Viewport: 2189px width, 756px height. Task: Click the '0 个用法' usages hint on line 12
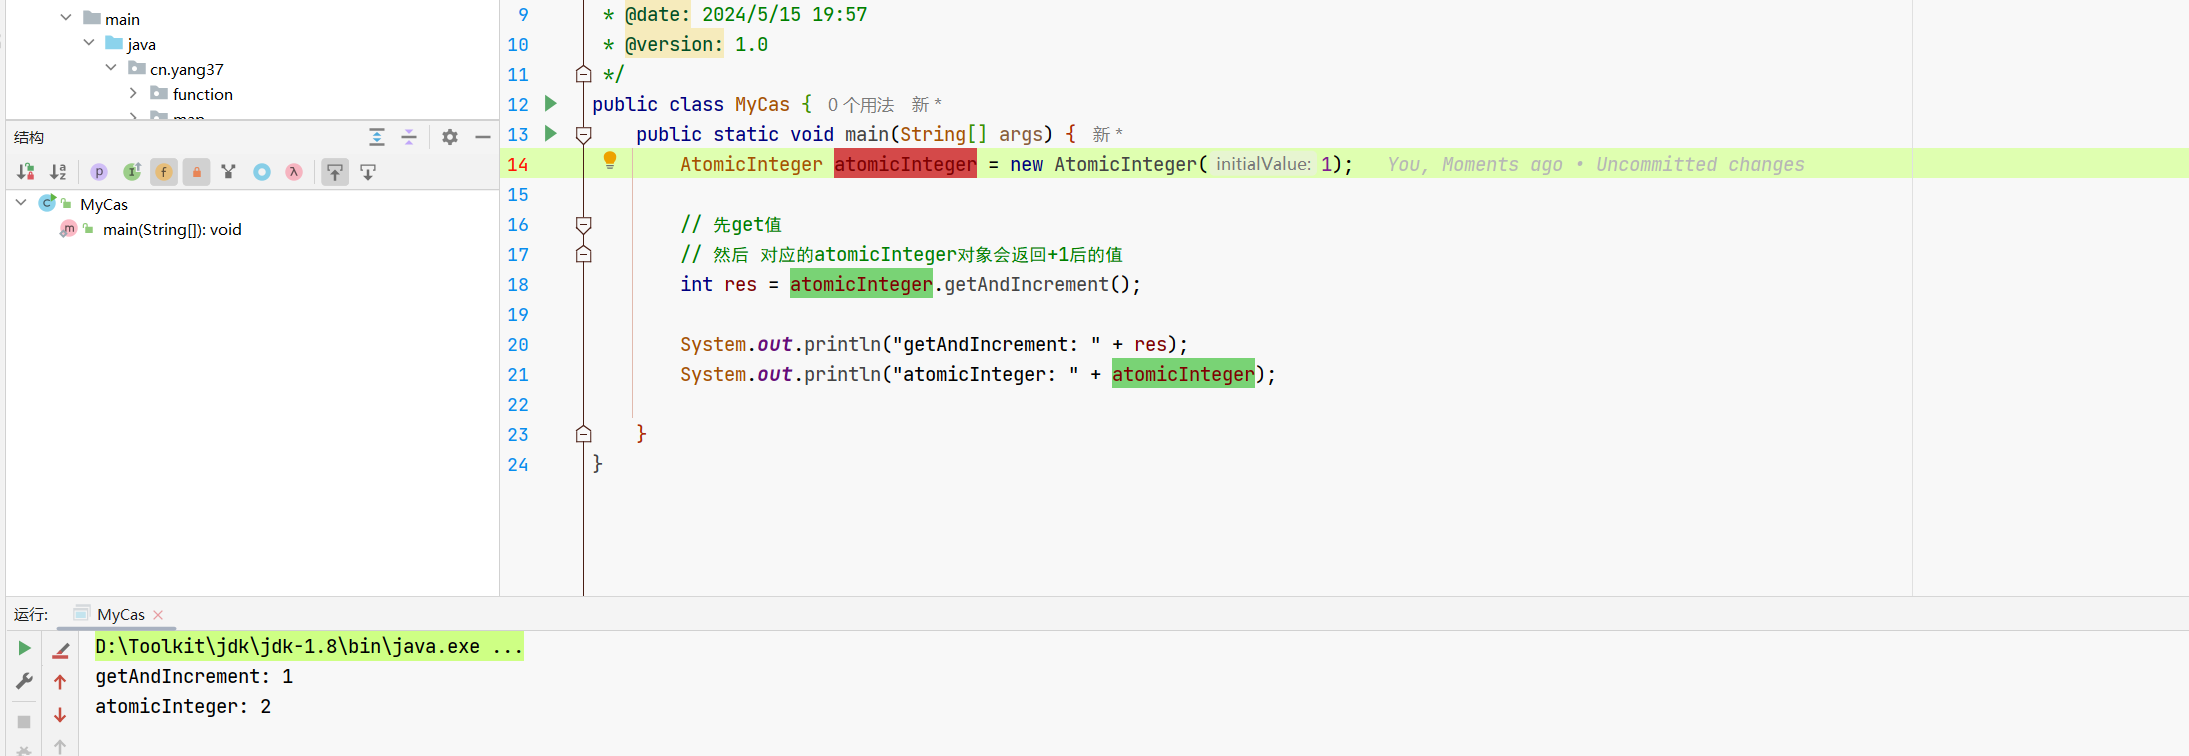click(x=860, y=105)
